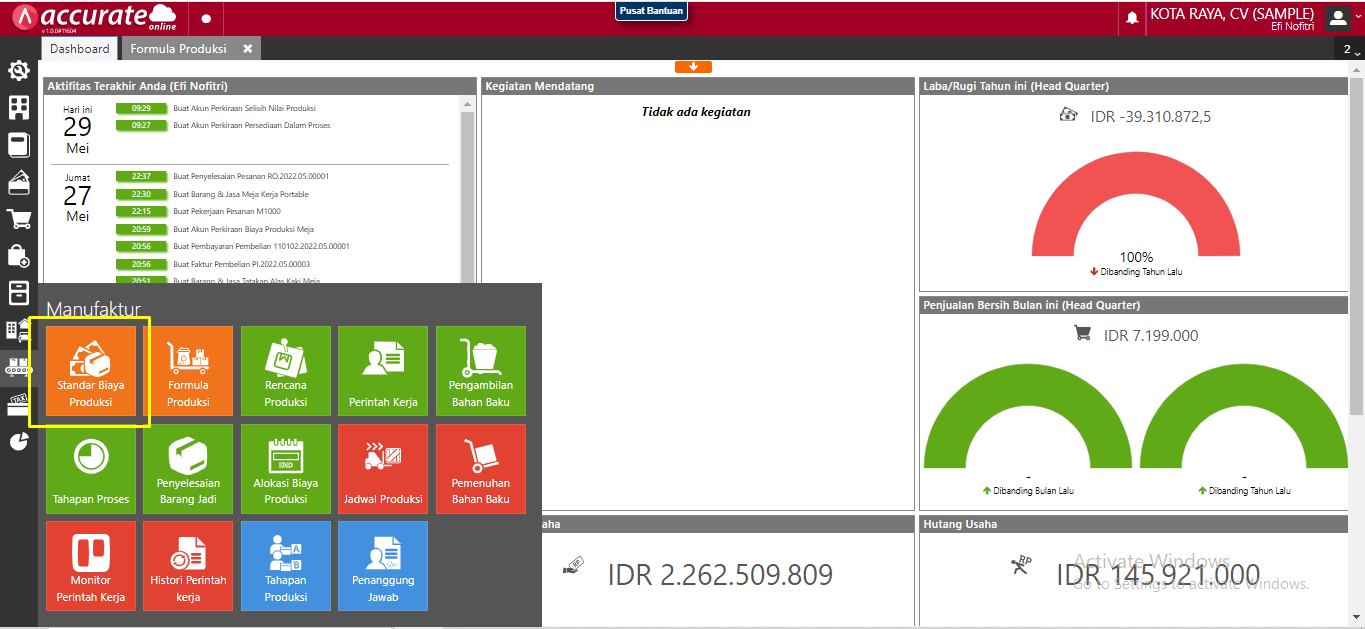Open settings gear in sidebar

[19, 70]
